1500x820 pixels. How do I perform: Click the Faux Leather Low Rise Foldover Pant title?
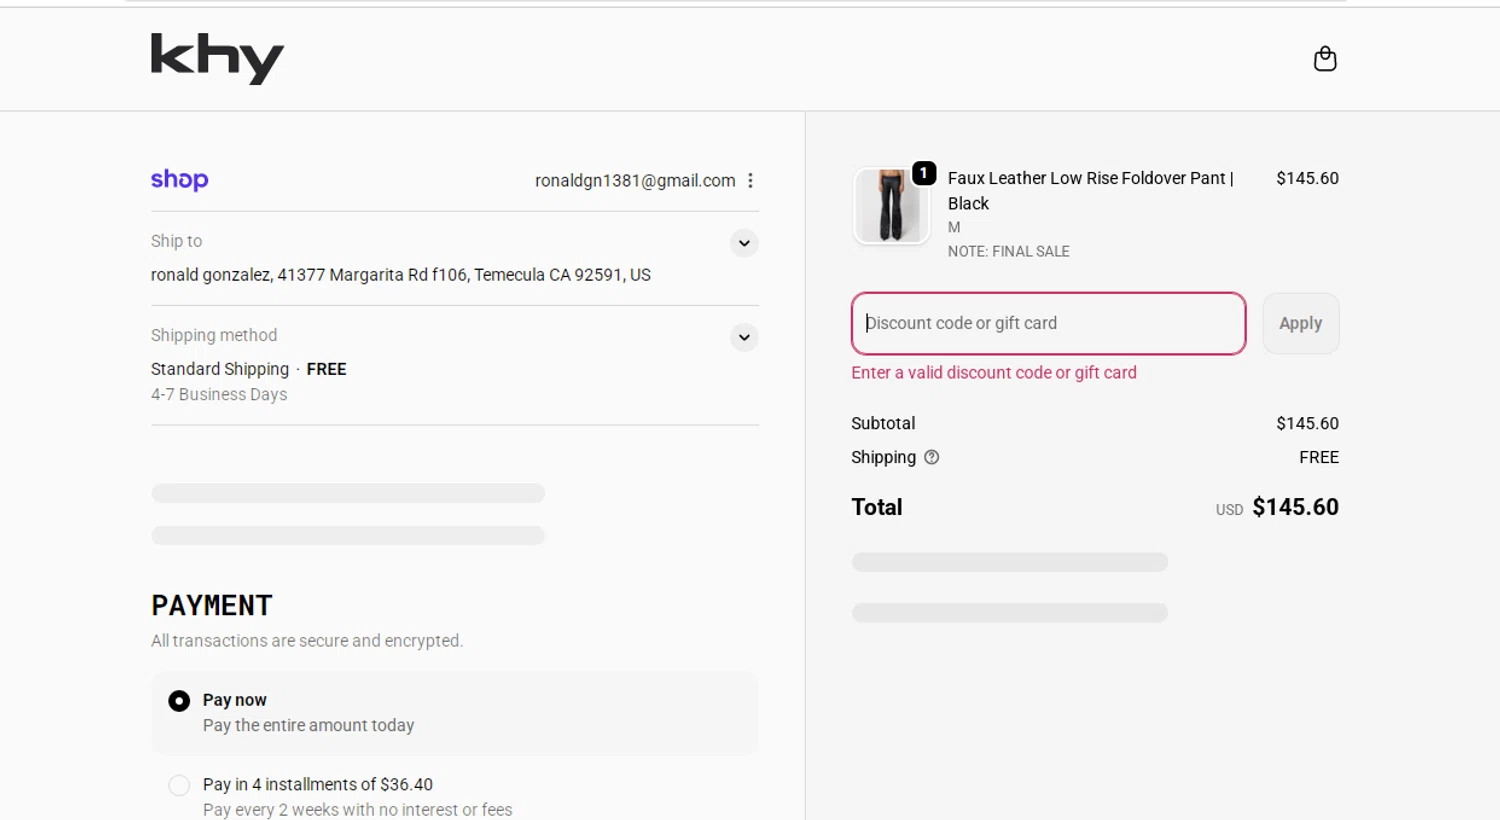click(x=1091, y=190)
